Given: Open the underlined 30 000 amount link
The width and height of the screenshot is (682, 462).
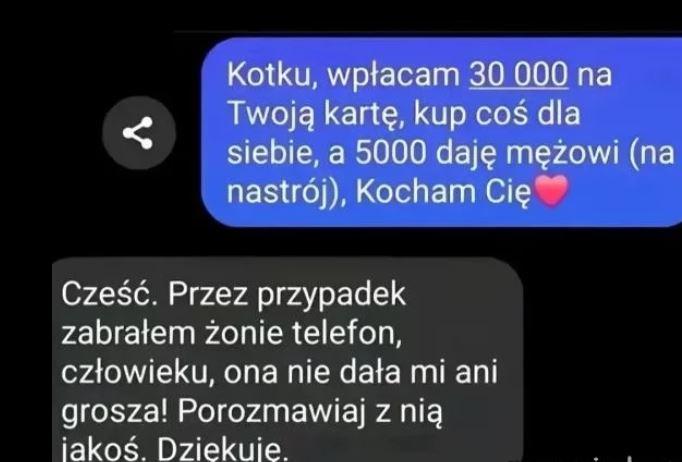Looking at the screenshot, I should click(x=518, y=74).
